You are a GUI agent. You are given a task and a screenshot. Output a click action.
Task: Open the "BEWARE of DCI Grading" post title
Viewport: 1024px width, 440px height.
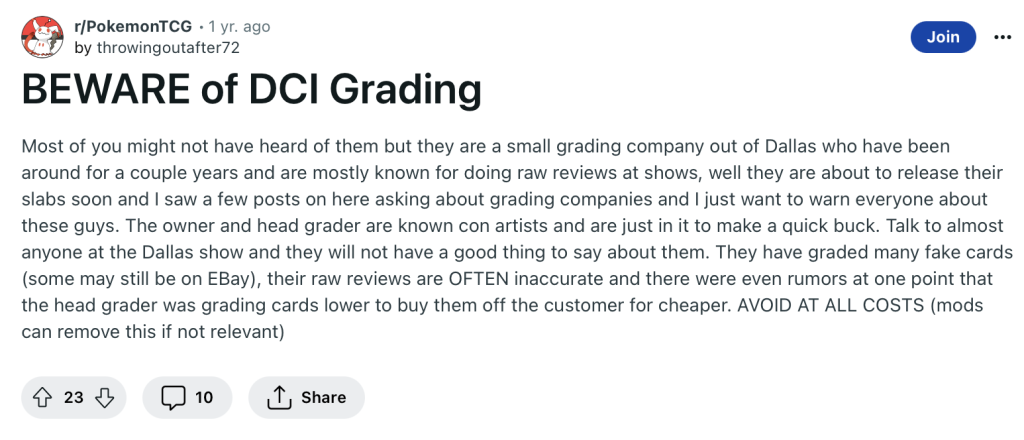tap(251, 91)
